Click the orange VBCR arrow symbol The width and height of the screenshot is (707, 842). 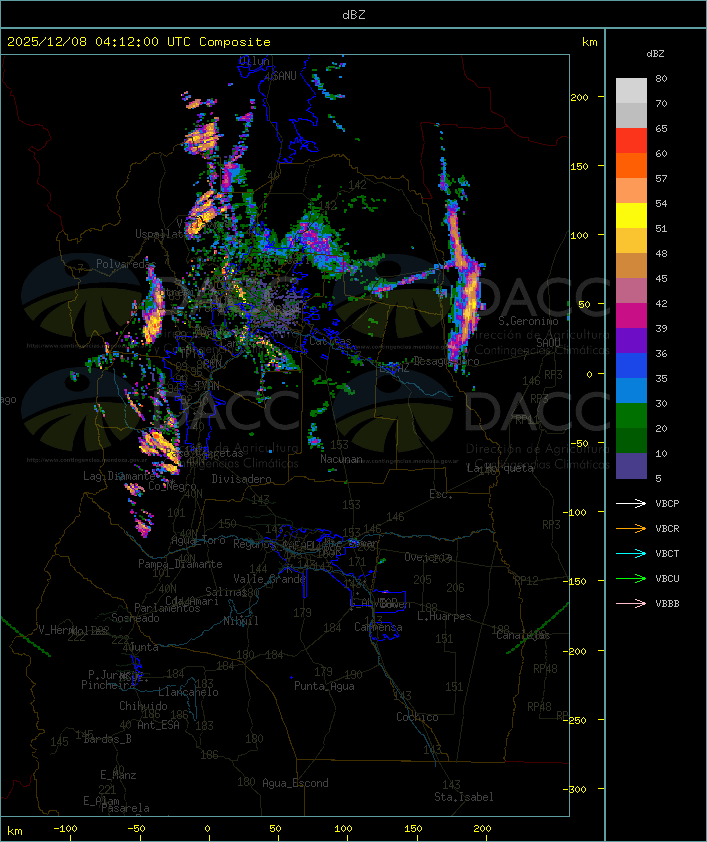(x=631, y=528)
